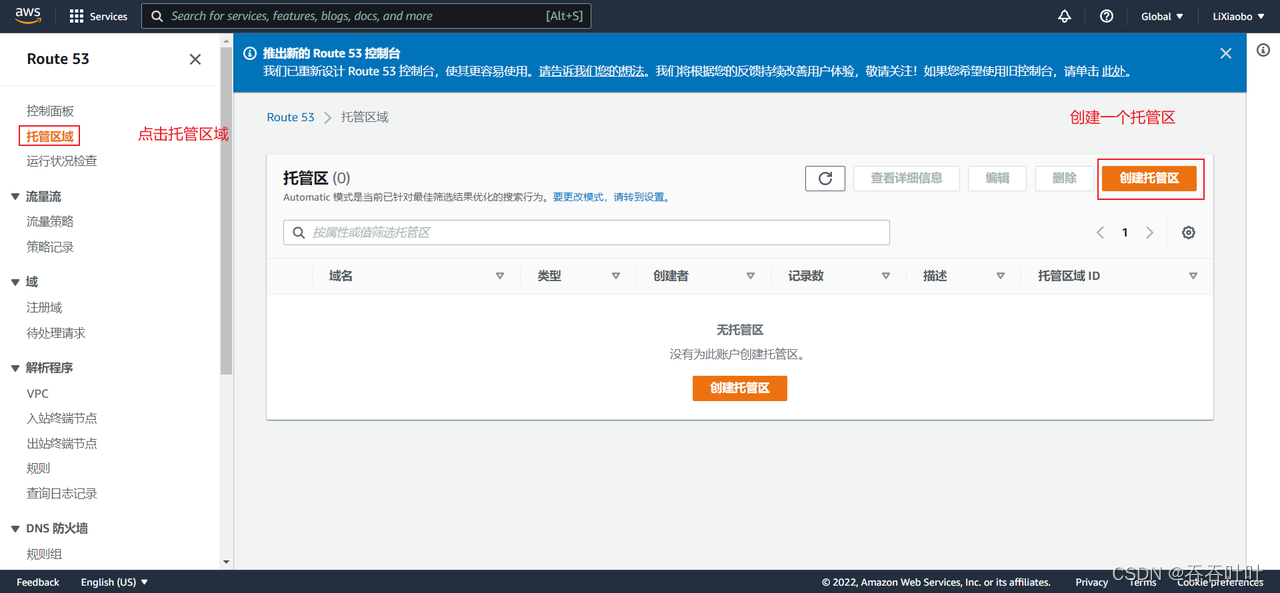Click the sidebar scroll down arrow

[x=226, y=562]
